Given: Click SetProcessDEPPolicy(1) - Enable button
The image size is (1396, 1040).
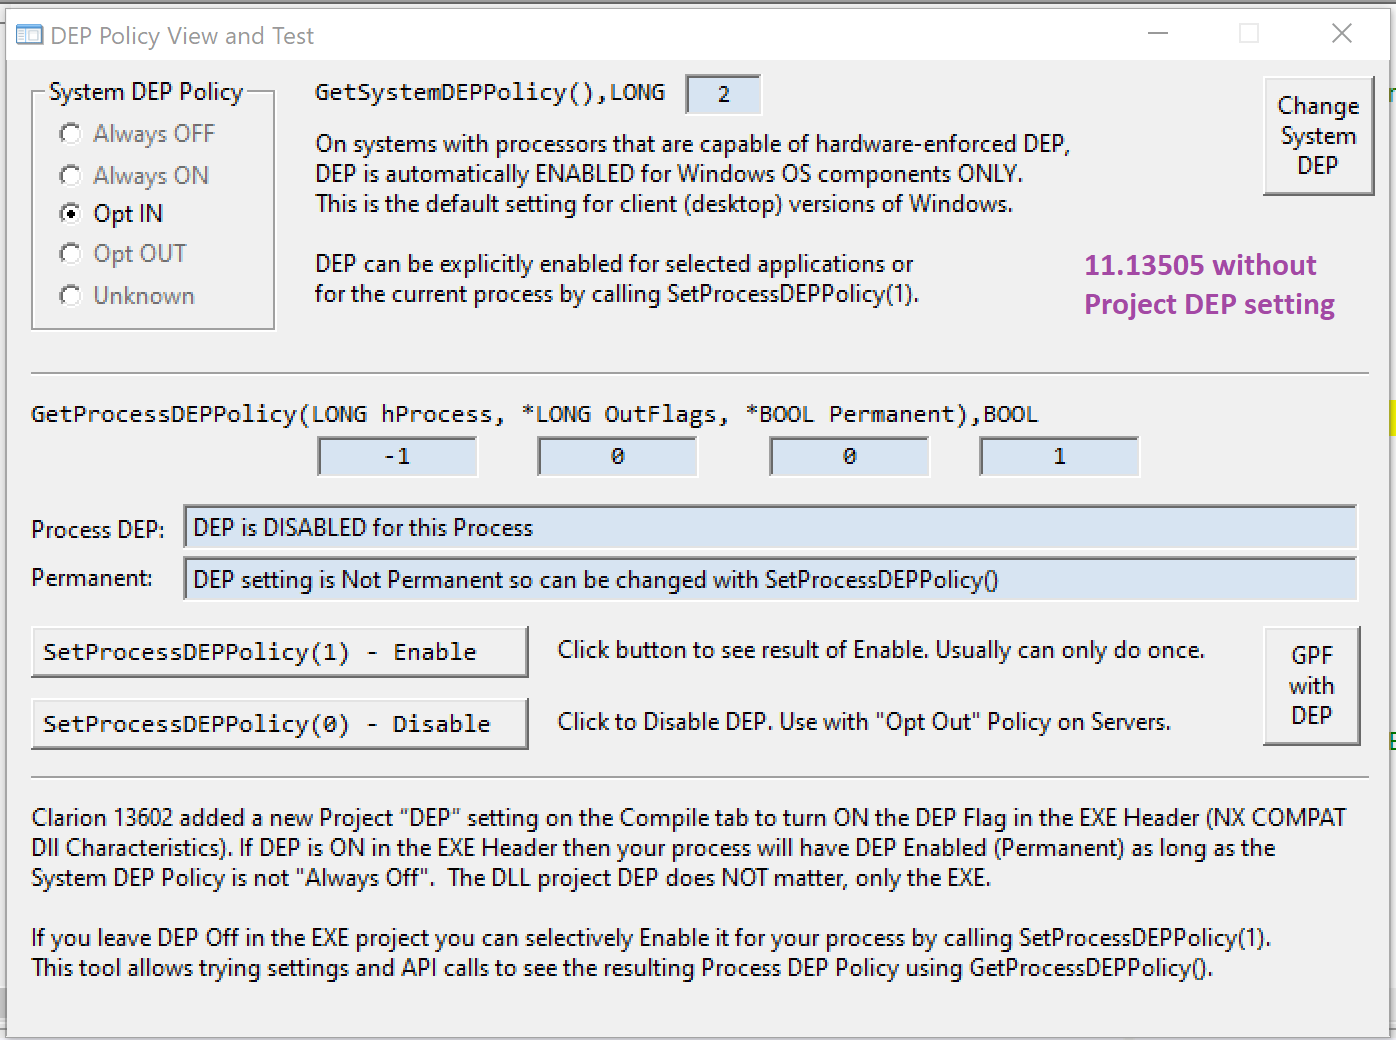Looking at the screenshot, I should 279,652.
